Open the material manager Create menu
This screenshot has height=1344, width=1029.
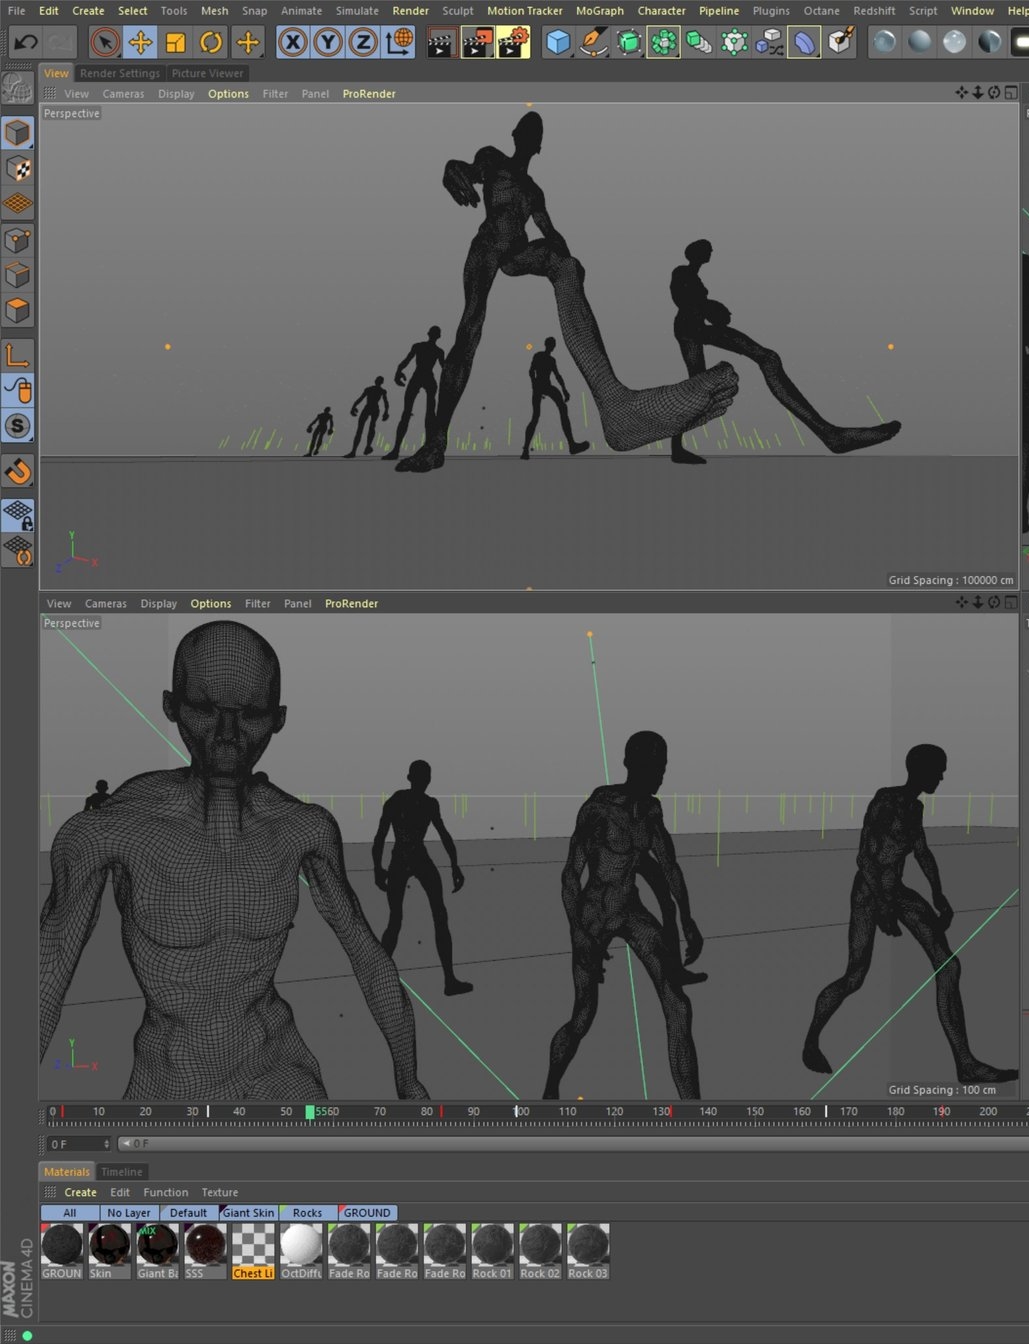[x=80, y=1193]
